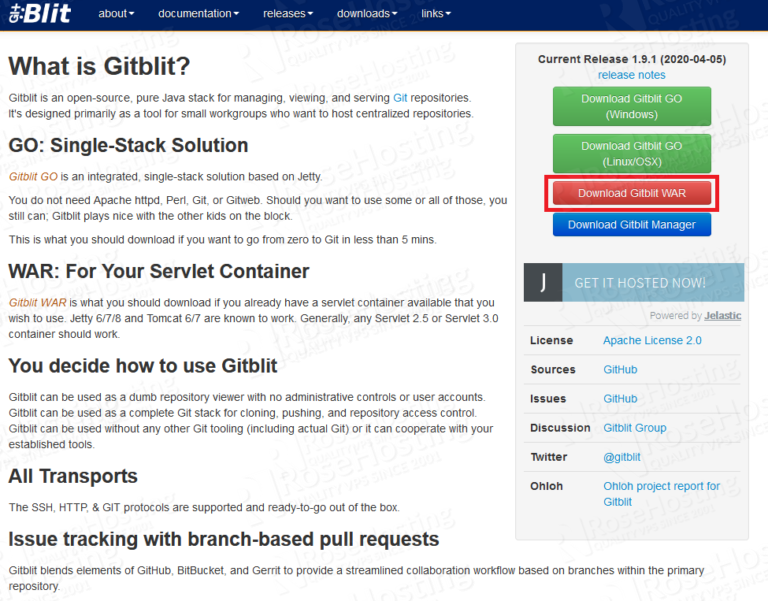Follow the Git link in intro paragraph
This screenshot has width=768, height=601.
400,98
